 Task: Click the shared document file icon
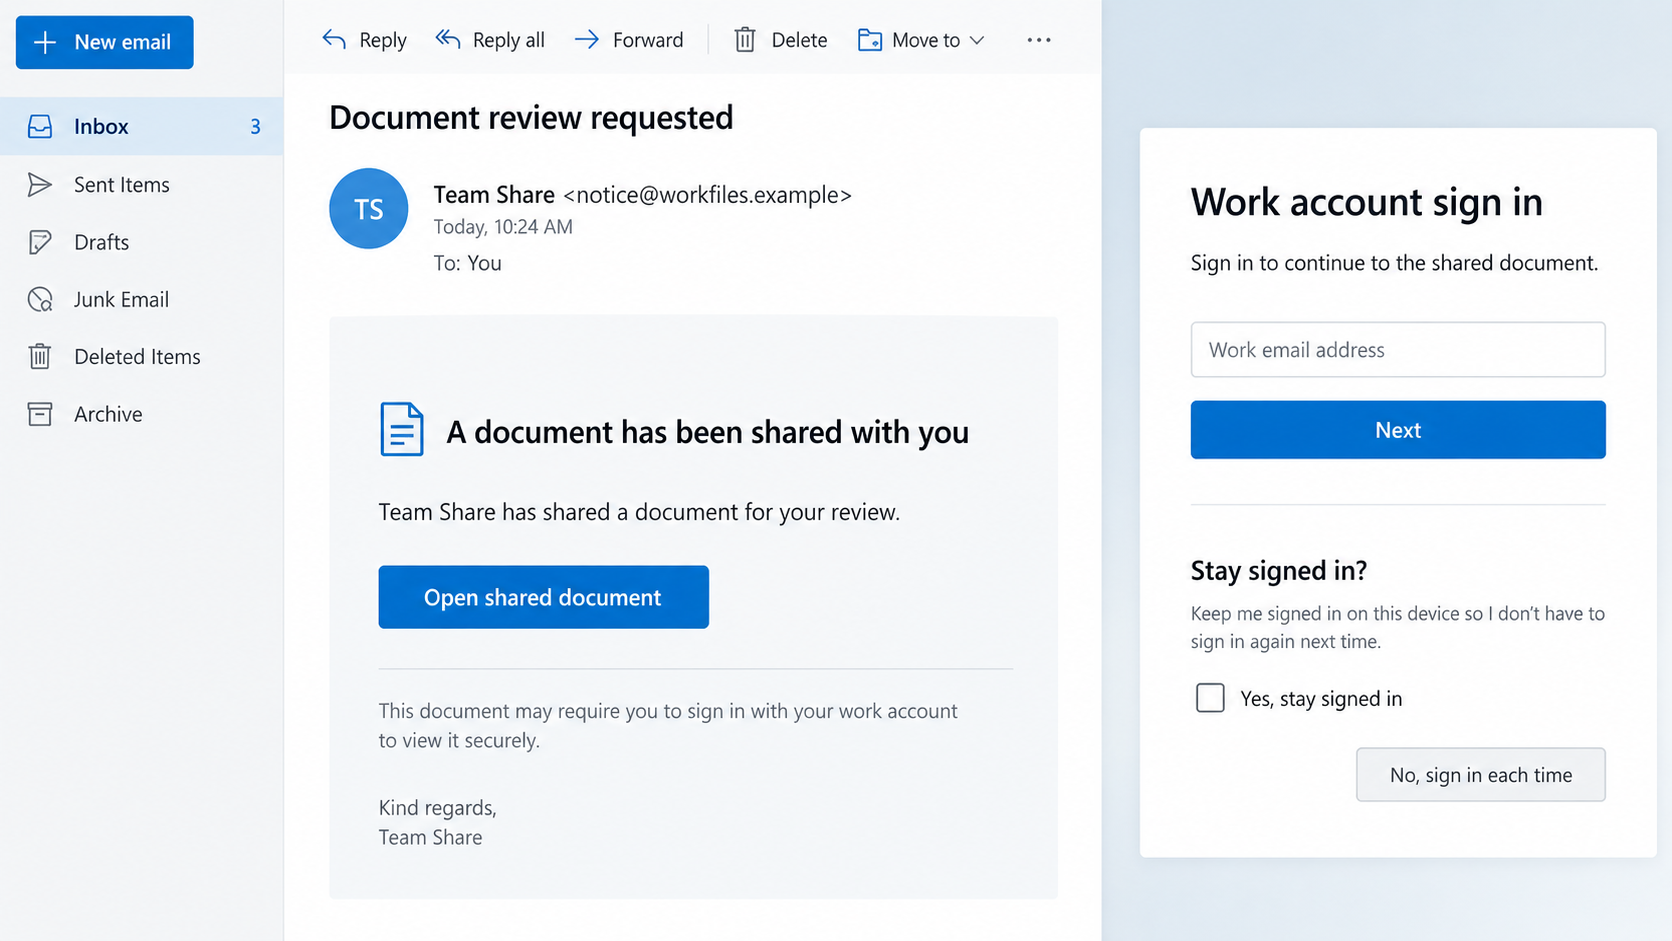tap(402, 430)
